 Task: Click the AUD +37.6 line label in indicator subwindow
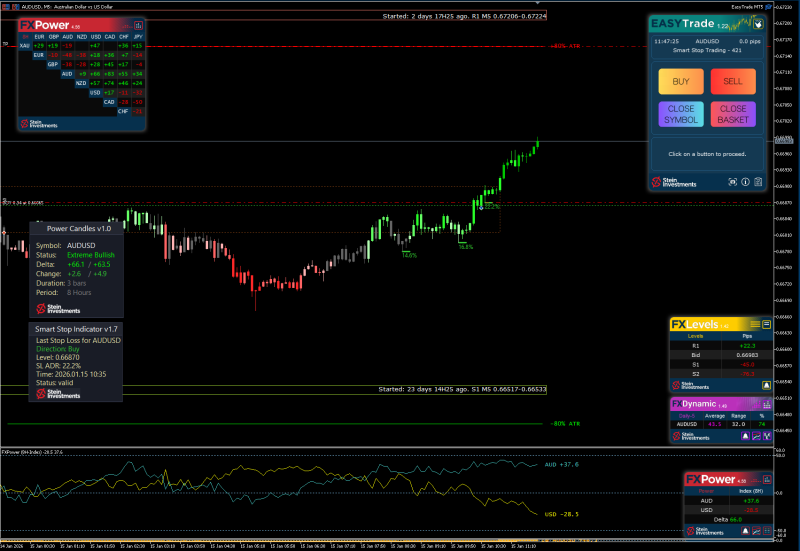562,465
